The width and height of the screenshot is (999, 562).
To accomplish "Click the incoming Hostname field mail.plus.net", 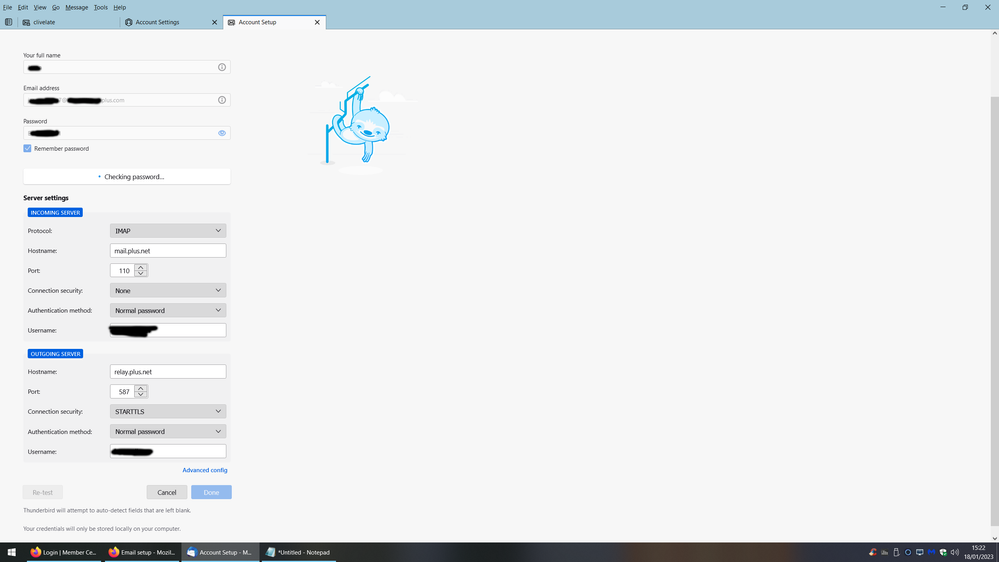I will pyautogui.click(x=168, y=250).
